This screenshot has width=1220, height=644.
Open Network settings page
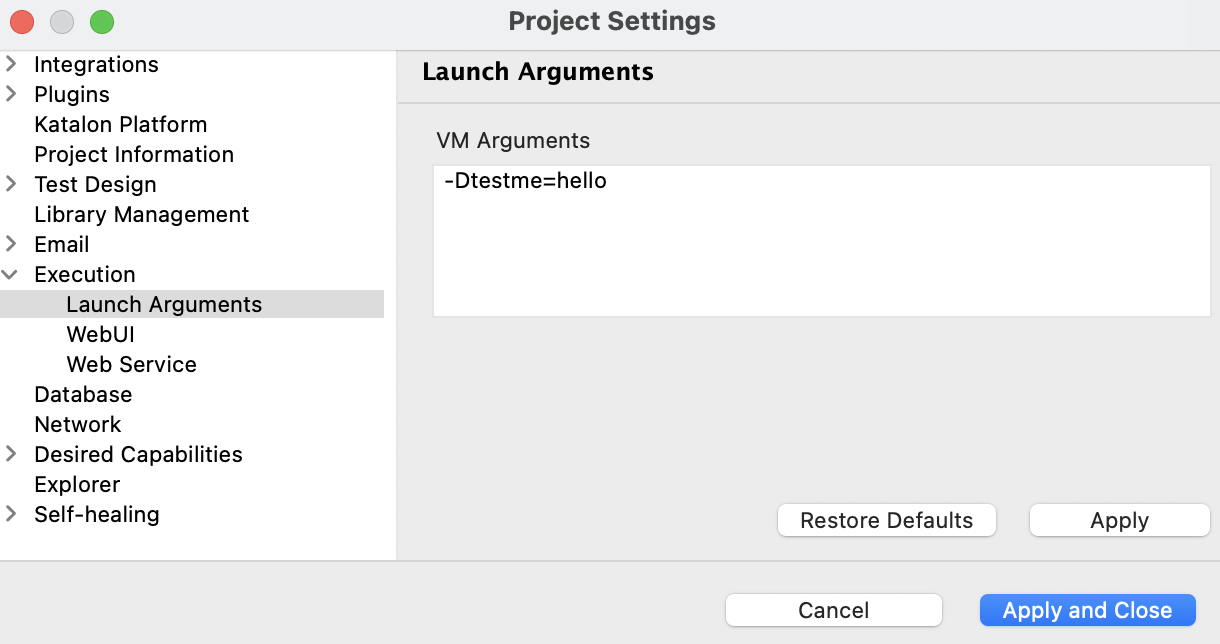click(x=77, y=425)
